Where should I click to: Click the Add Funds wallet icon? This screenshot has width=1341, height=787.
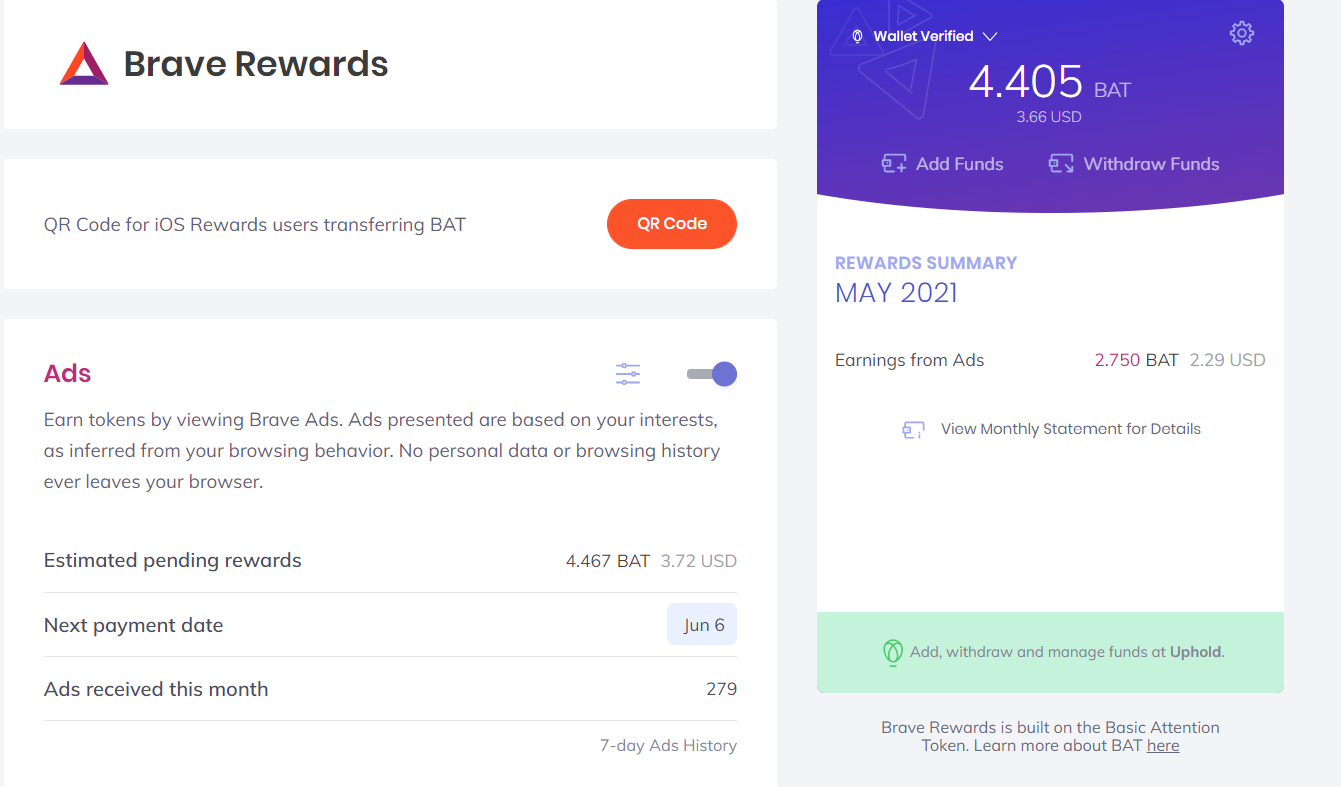pos(894,163)
